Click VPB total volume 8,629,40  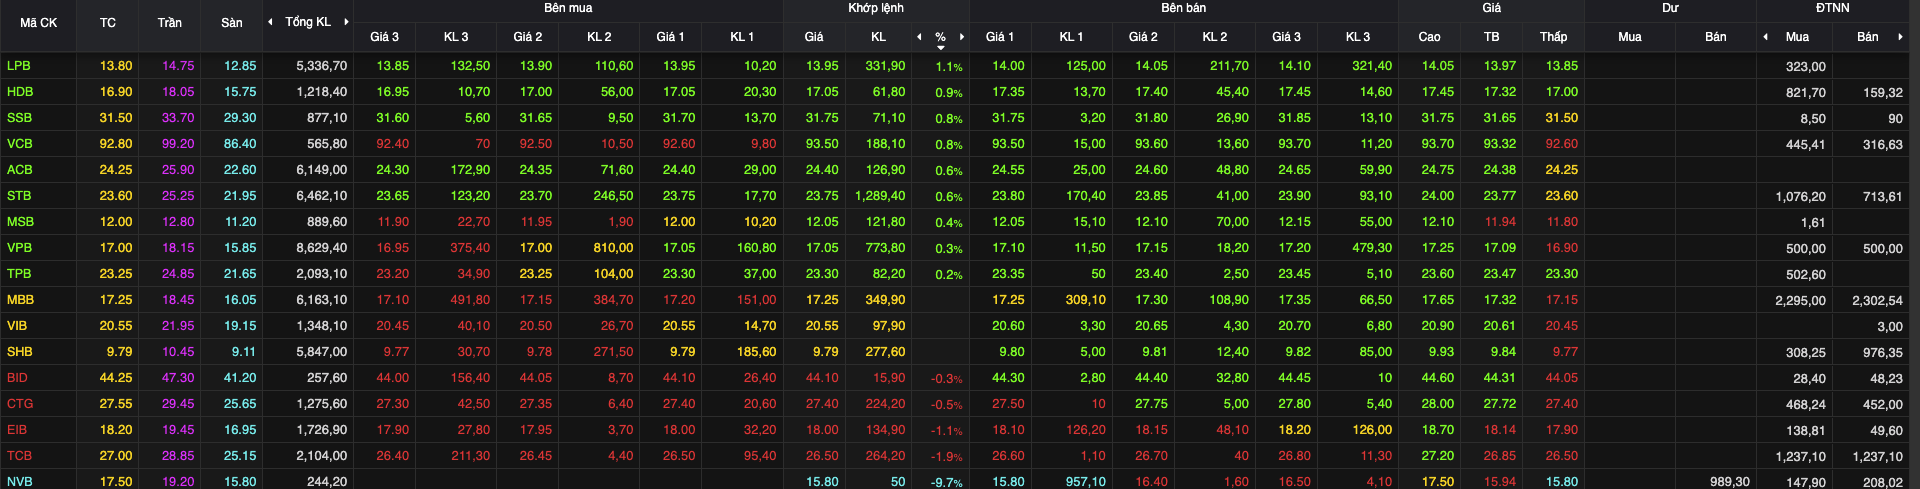pyautogui.click(x=322, y=247)
